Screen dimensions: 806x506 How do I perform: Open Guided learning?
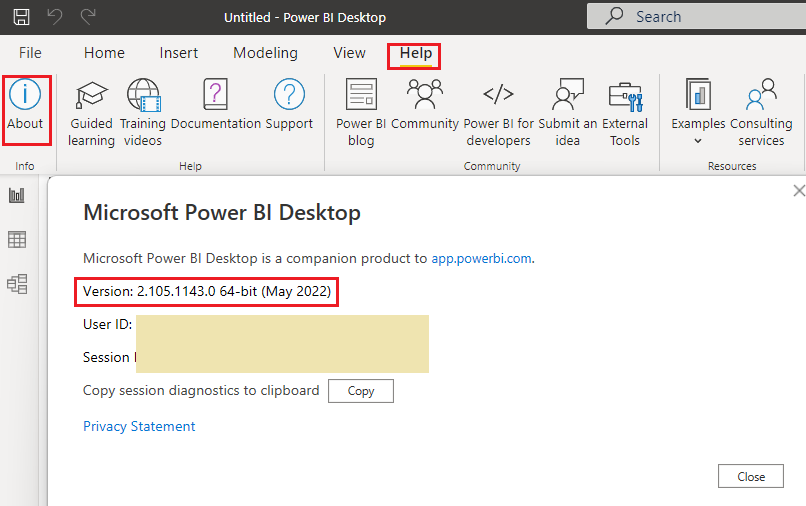point(91,113)
